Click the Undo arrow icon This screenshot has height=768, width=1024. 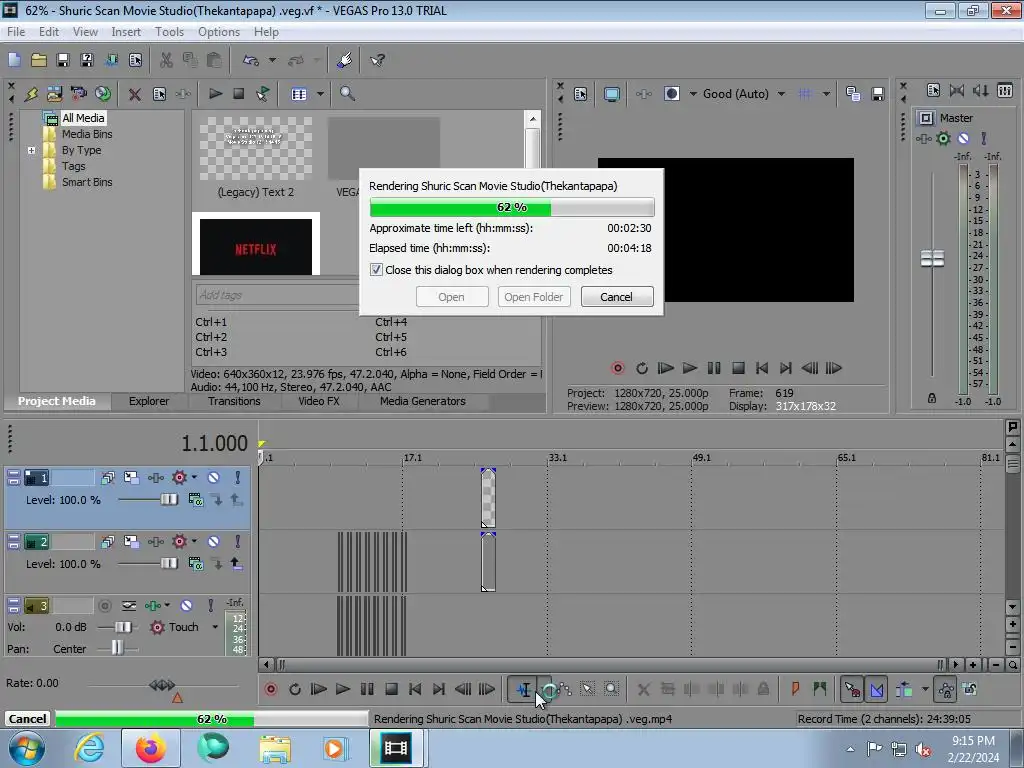[251, 60]
